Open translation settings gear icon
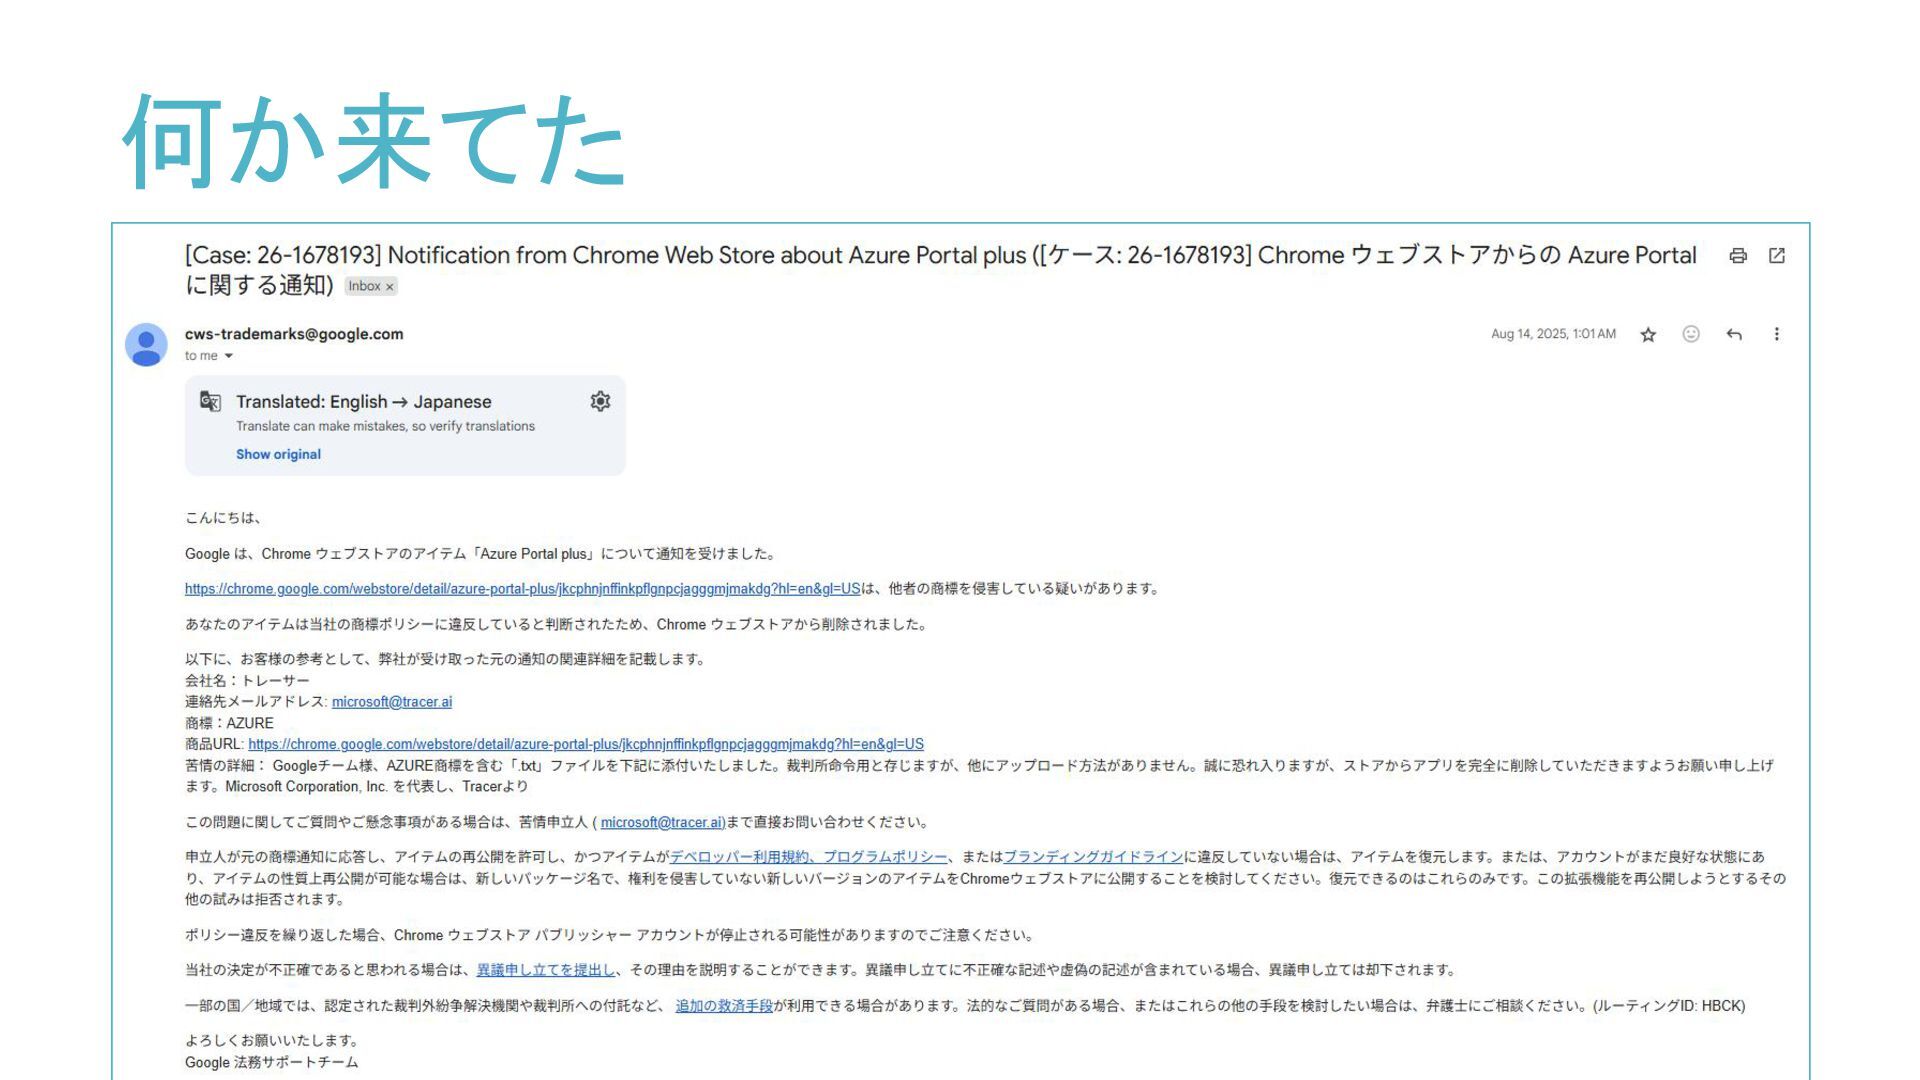 point(600,401)
